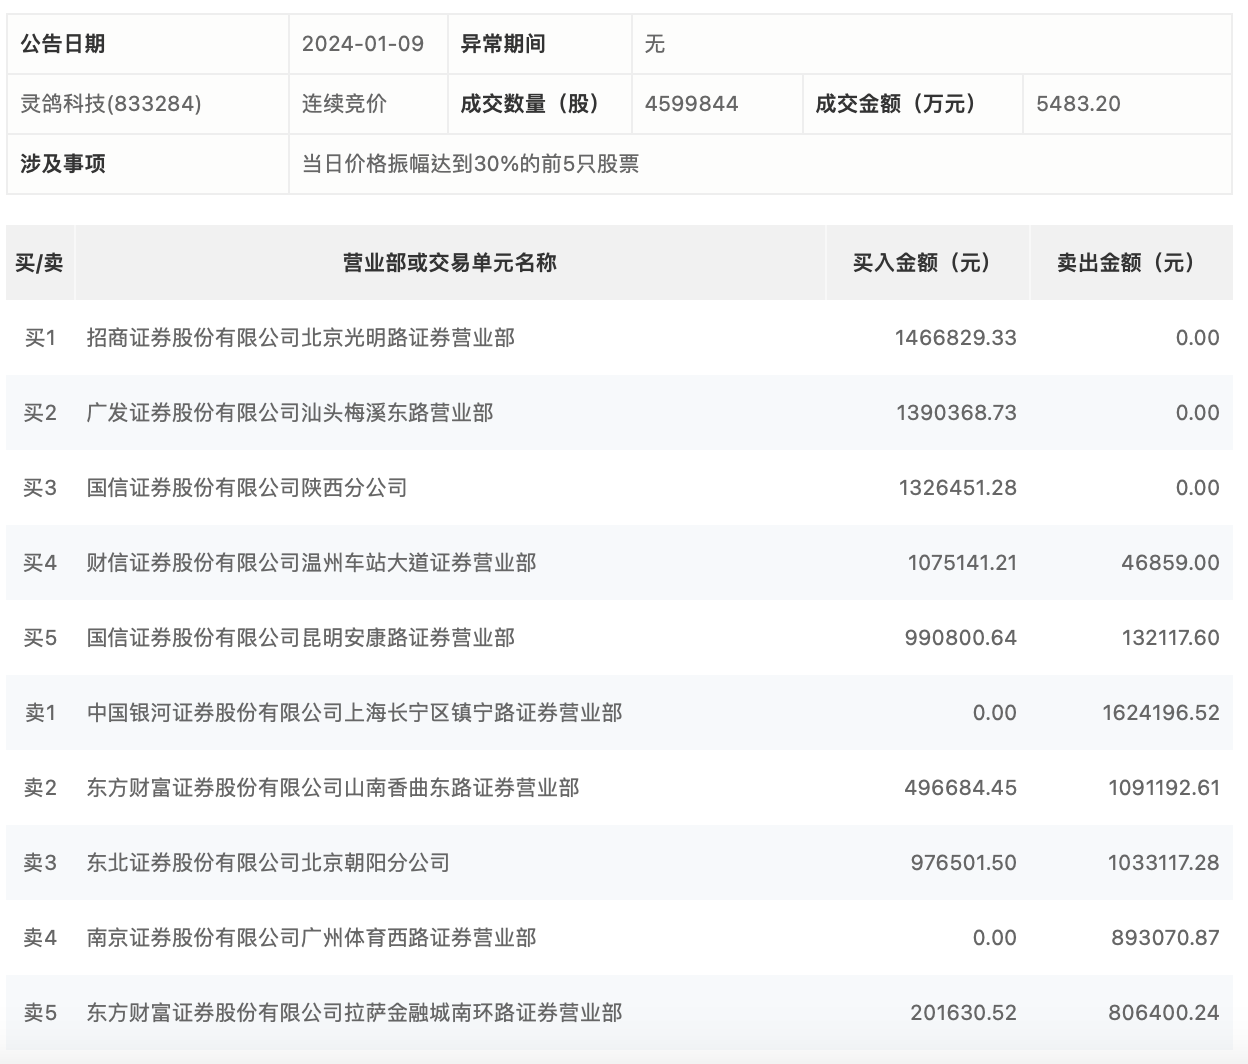Click the 卖3 rank label
The image size is (1248, 1064).
pos(40,863)
